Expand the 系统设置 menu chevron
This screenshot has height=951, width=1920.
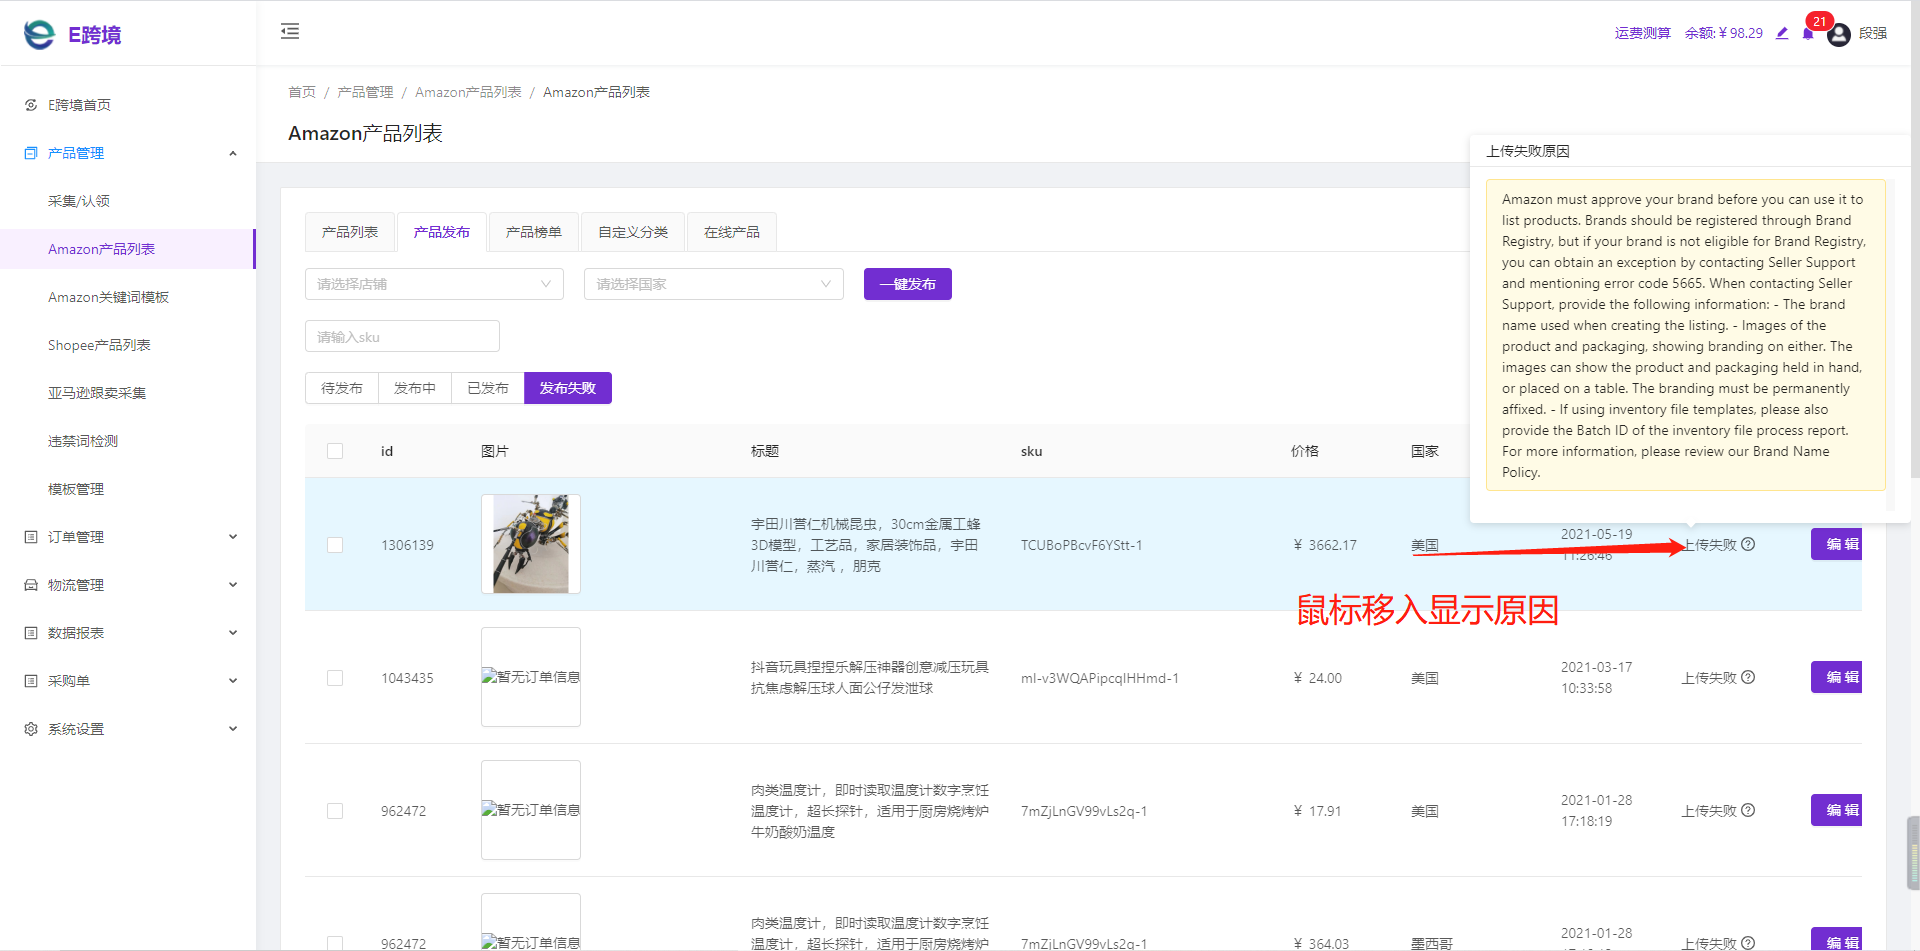(233, 729)
